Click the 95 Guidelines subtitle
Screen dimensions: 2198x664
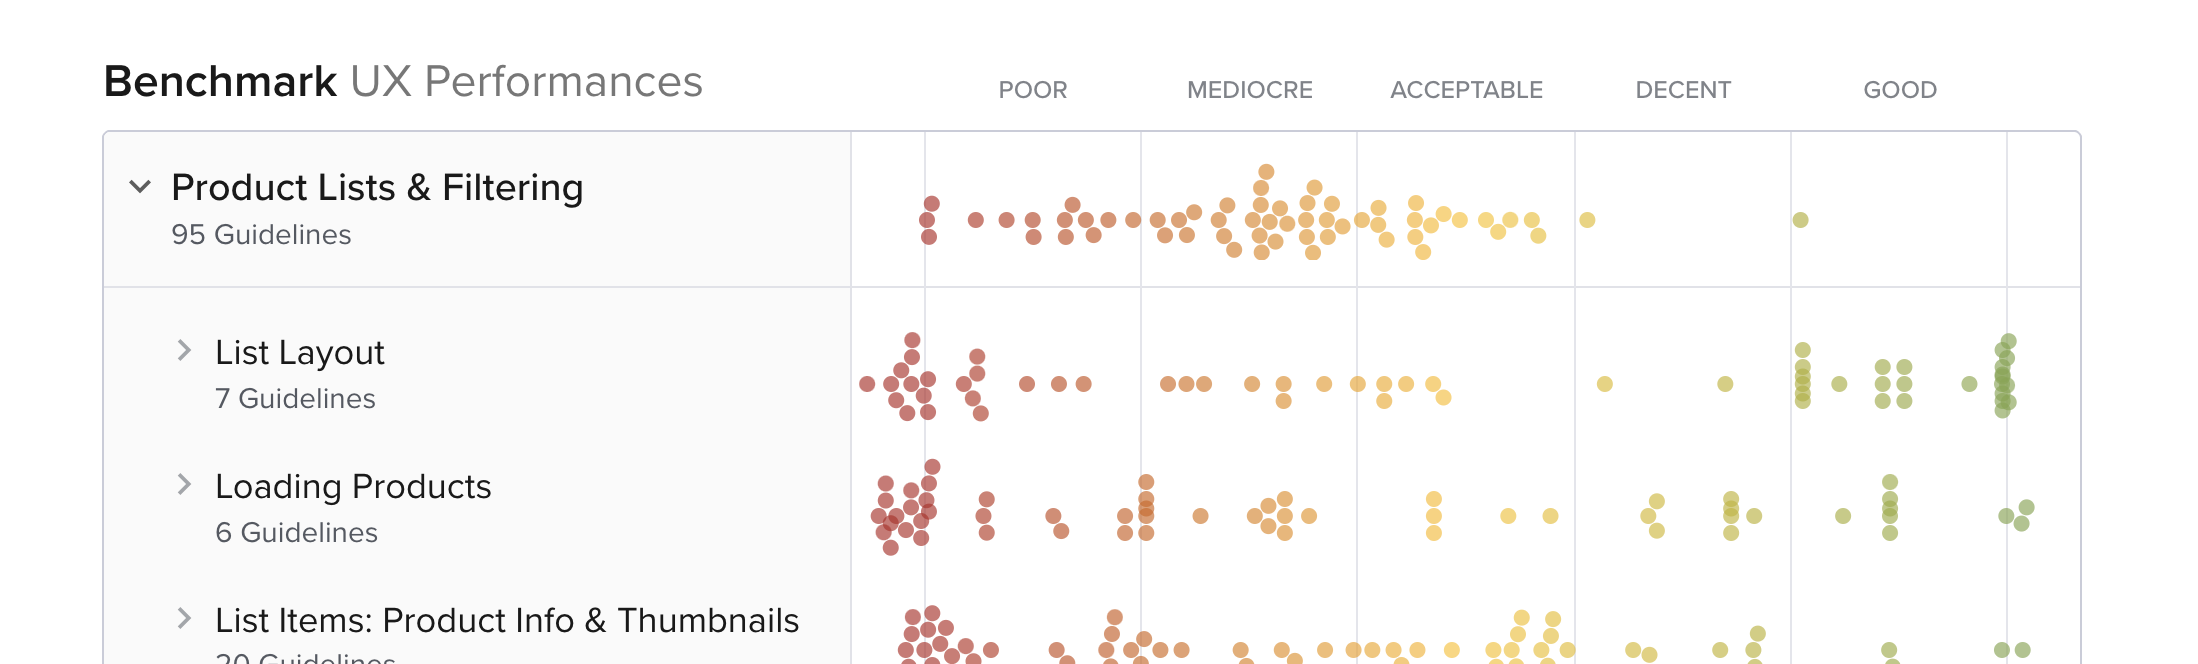261,235
